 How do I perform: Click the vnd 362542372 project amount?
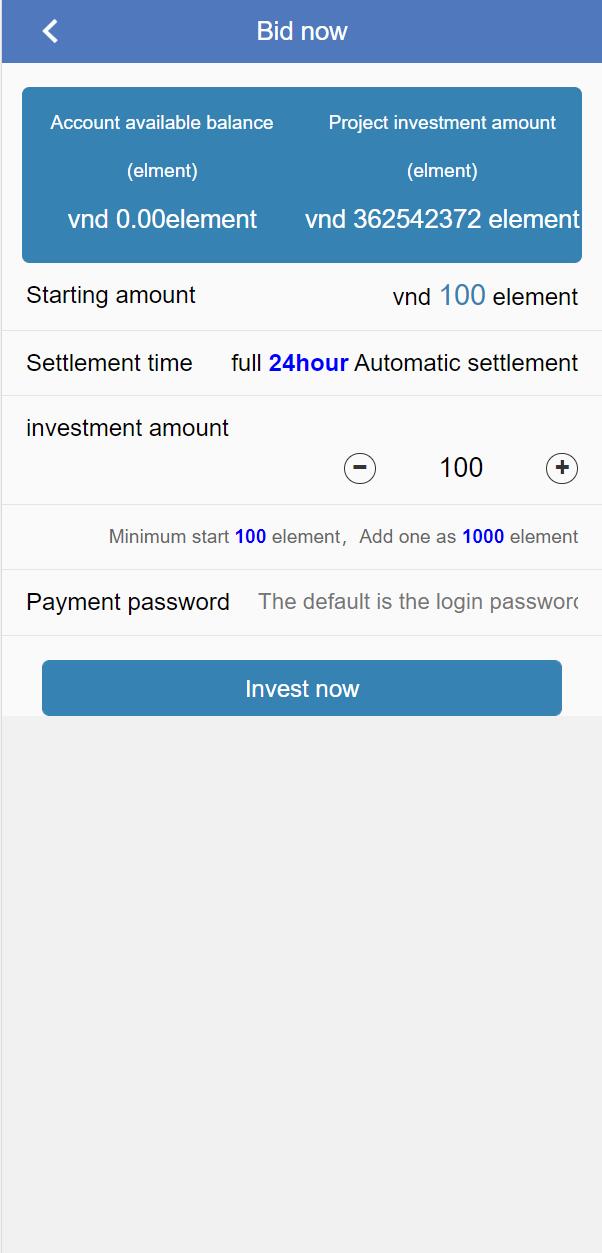point(442,219)
